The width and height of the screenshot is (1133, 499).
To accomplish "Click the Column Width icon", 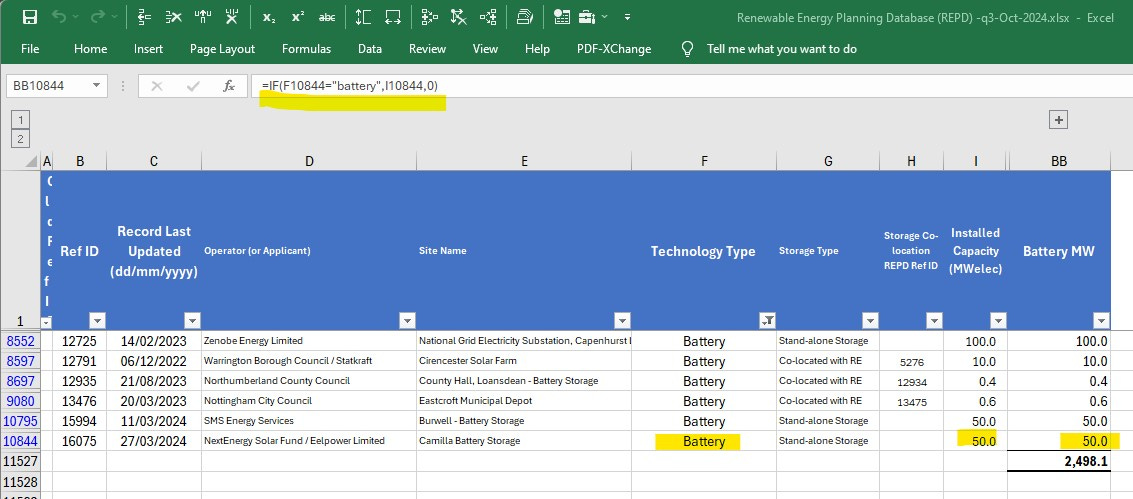I will (392, 17).
